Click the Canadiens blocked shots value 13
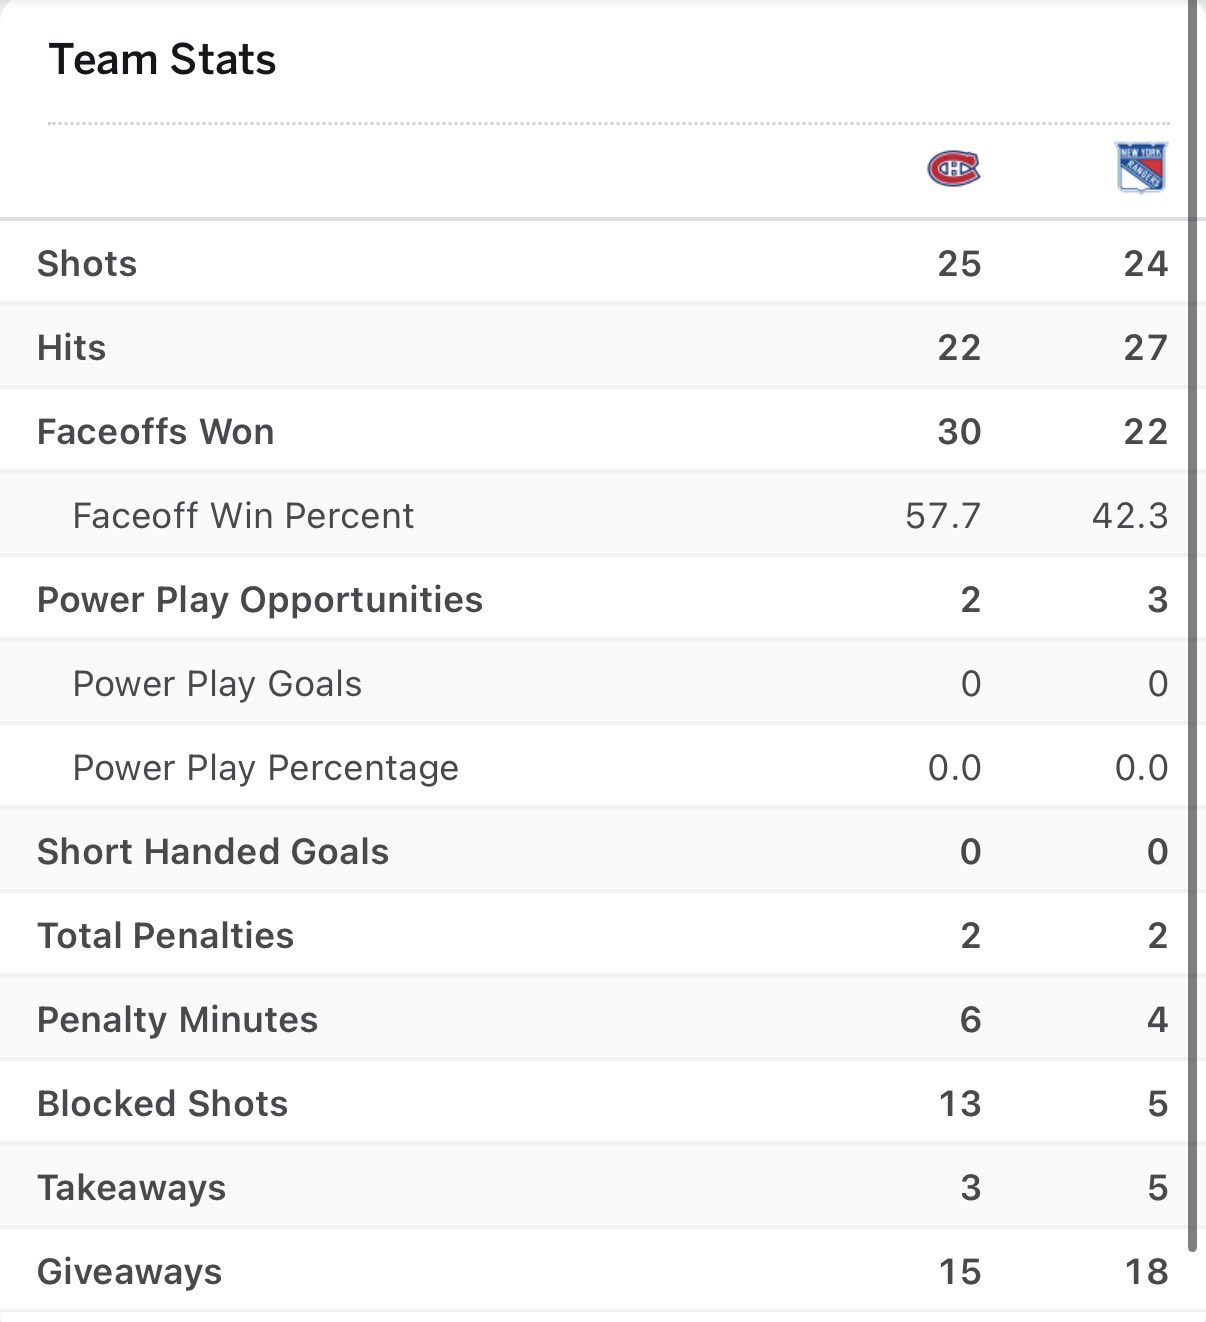Viewport: 1206px width, 1322px height. click(x=959, y=1104)
